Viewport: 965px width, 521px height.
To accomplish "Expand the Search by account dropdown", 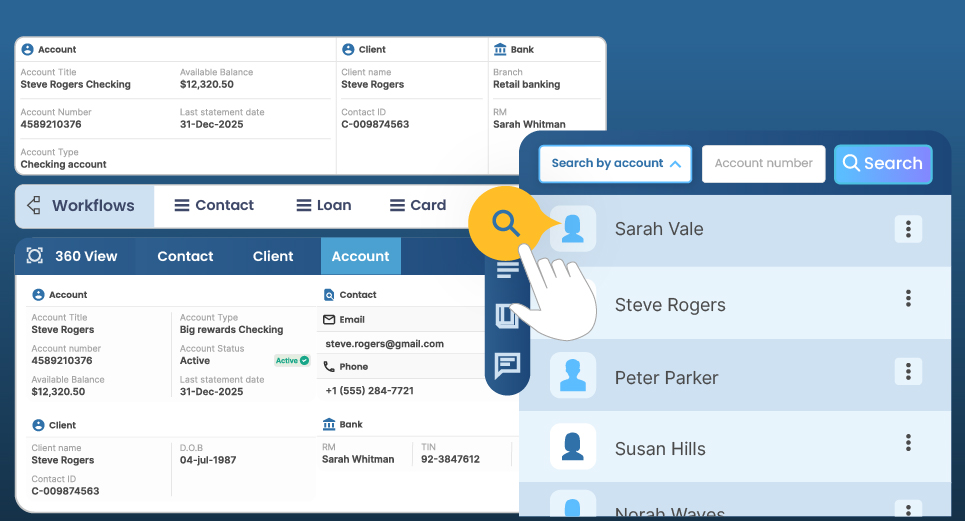I will click(615, 164).
